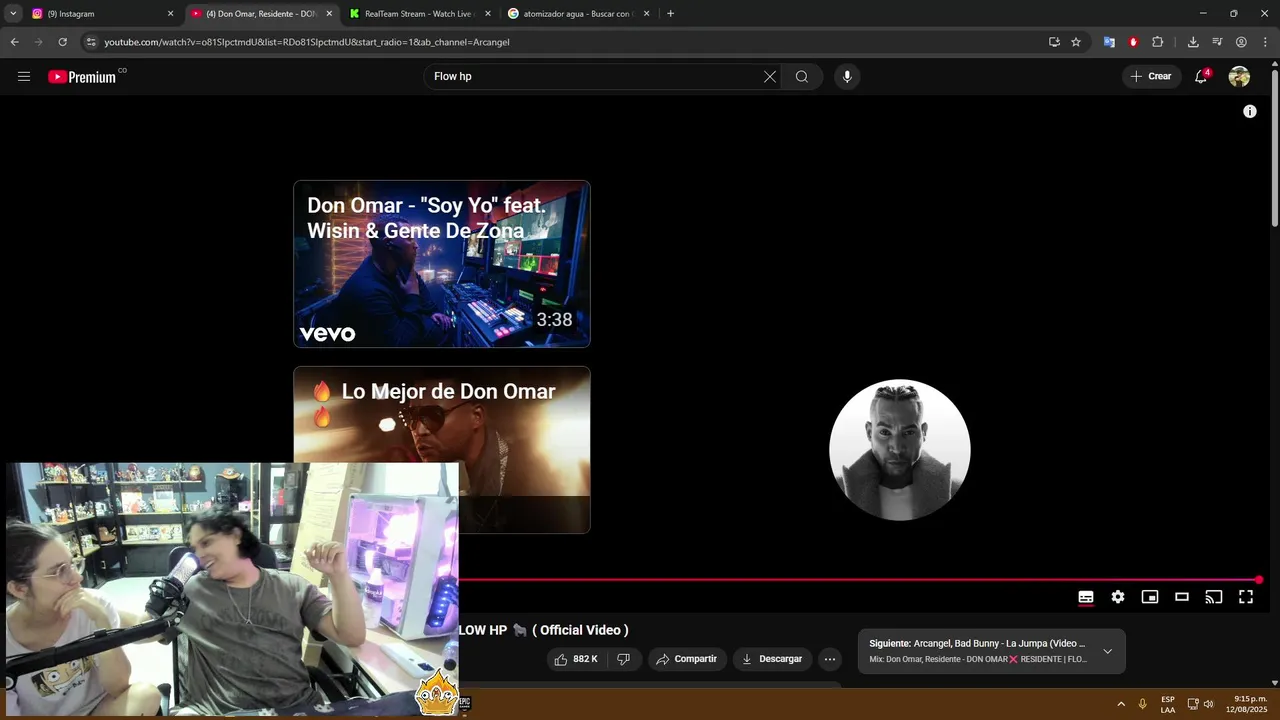Like the video (882 K)

click(x=577, y=659)
